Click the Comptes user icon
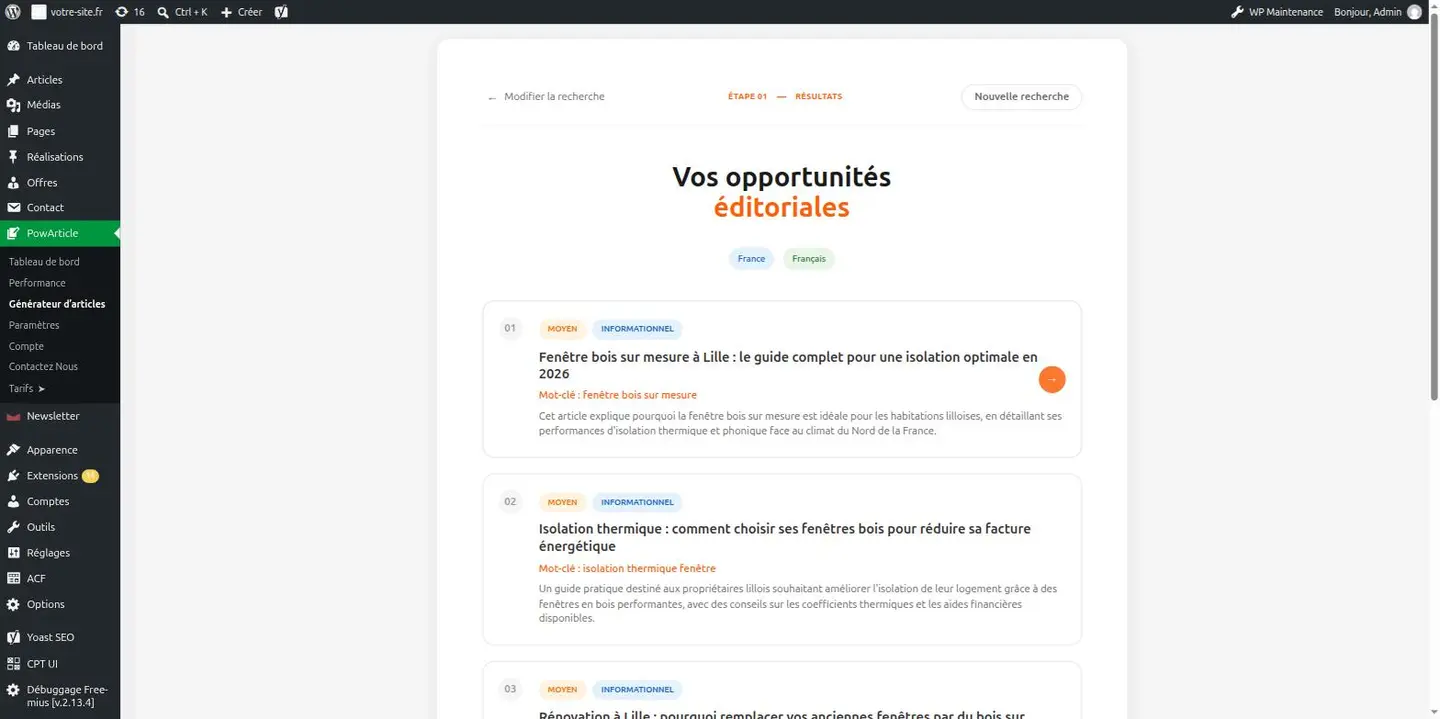Screen dimensions: 1440x719 tap(13, 502)
